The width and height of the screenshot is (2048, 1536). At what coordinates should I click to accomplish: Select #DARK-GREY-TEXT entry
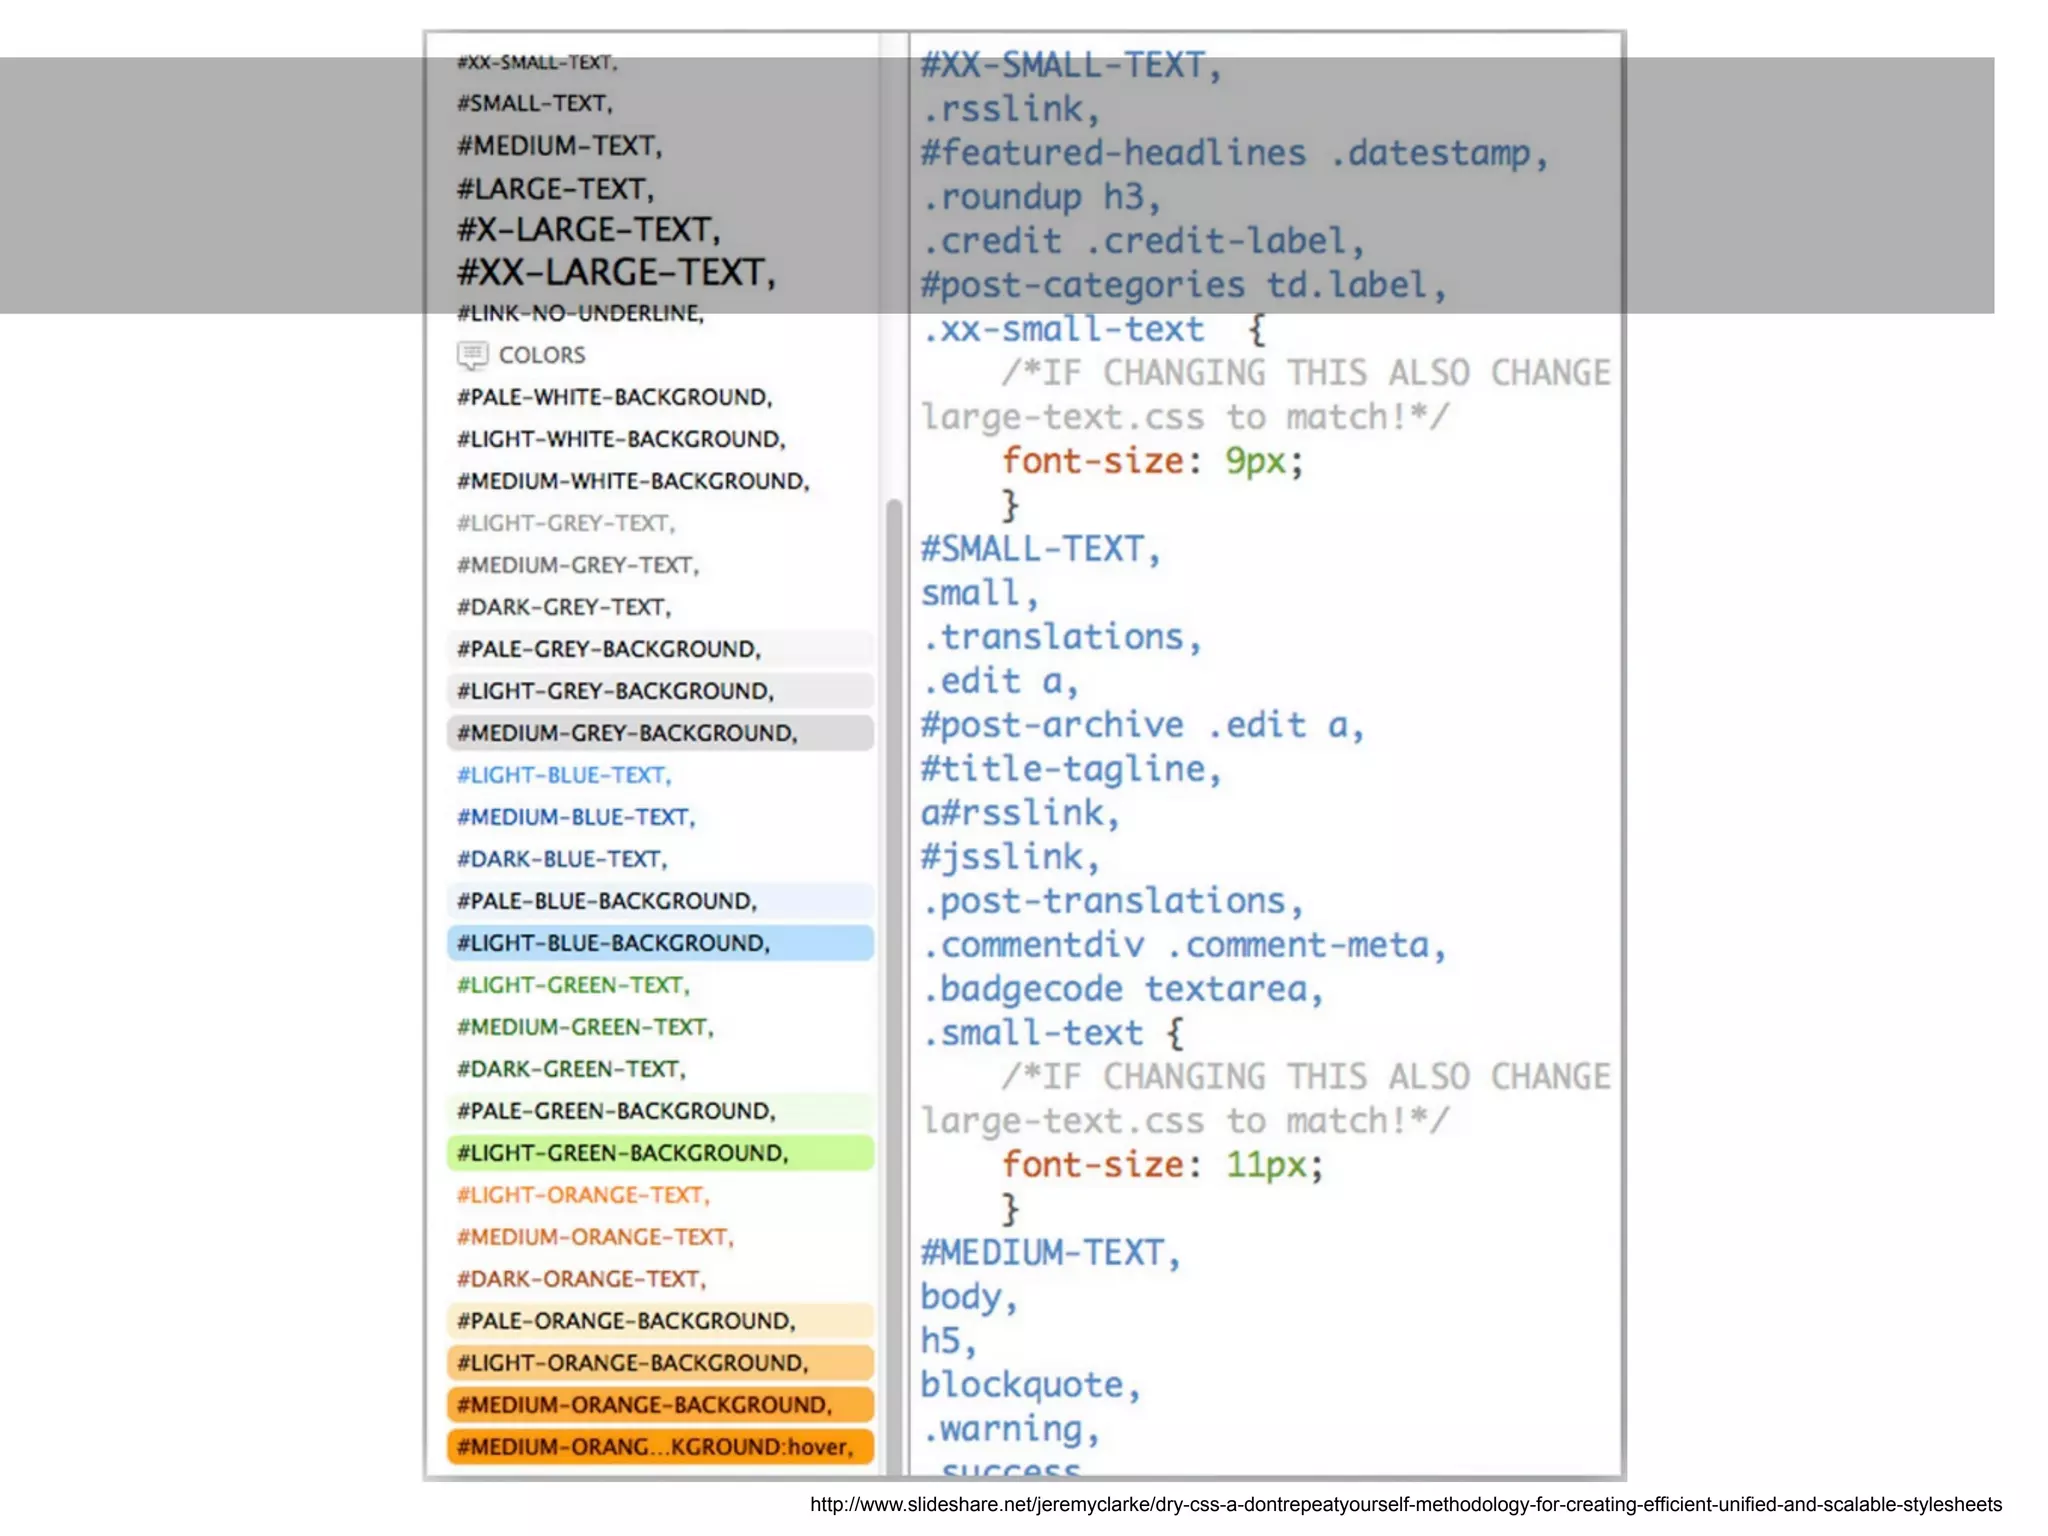564,607
